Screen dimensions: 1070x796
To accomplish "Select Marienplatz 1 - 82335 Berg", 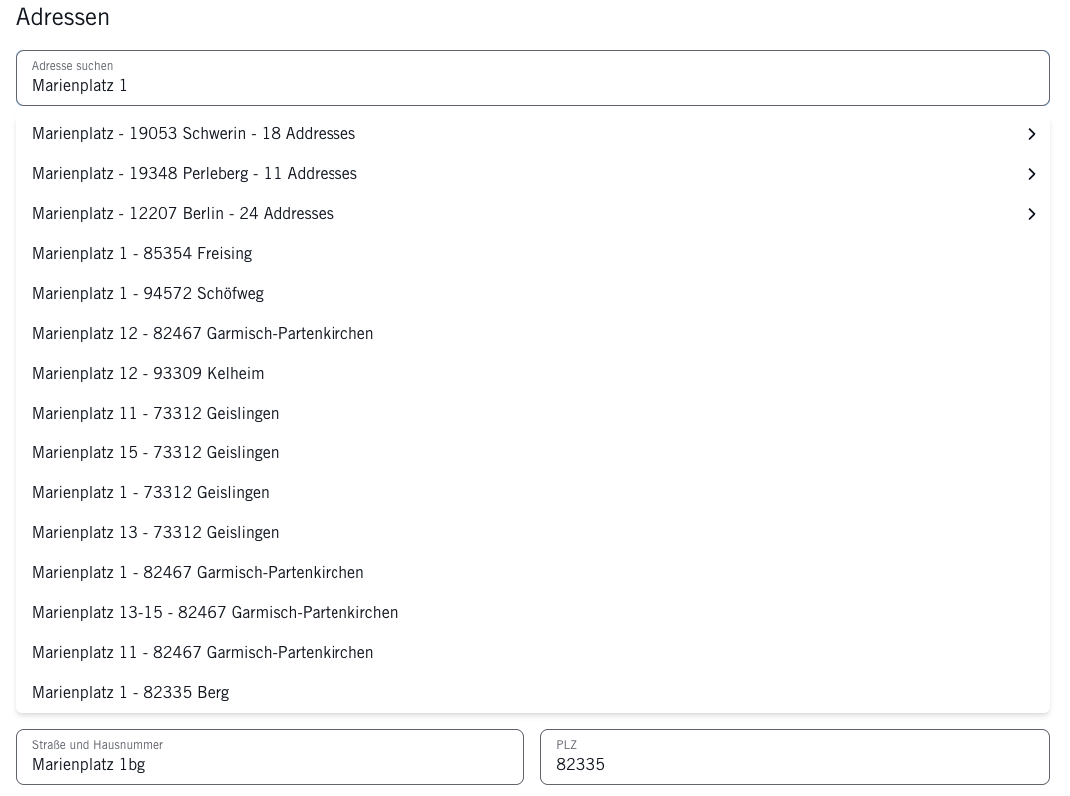I will (130, 693).
